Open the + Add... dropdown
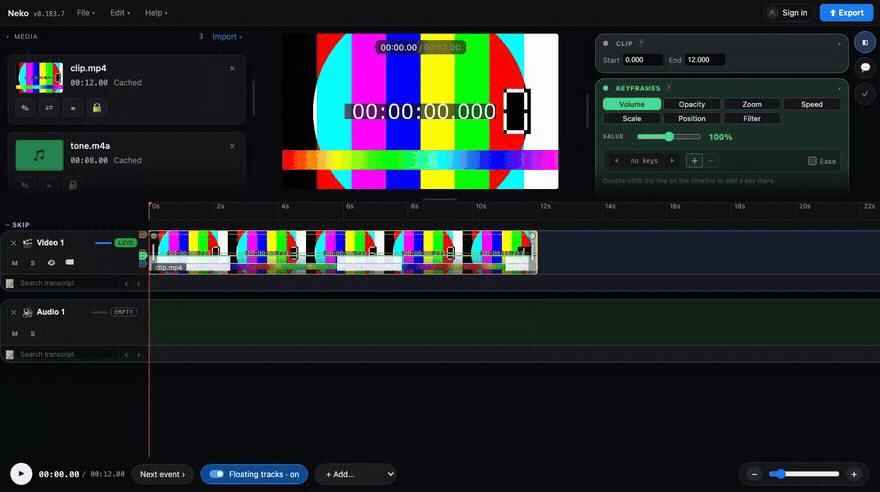 (355, 474)
